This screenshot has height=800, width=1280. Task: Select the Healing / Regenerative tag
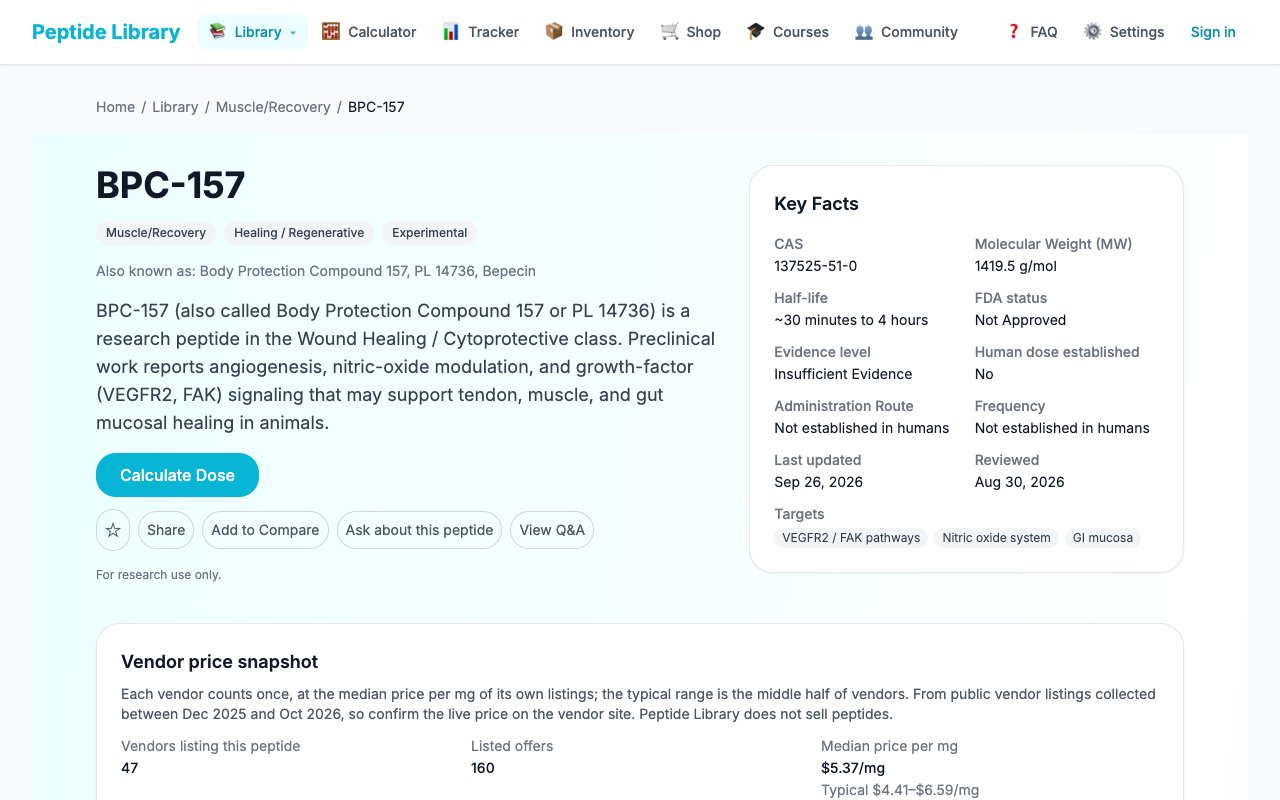(x=299, y=233)
